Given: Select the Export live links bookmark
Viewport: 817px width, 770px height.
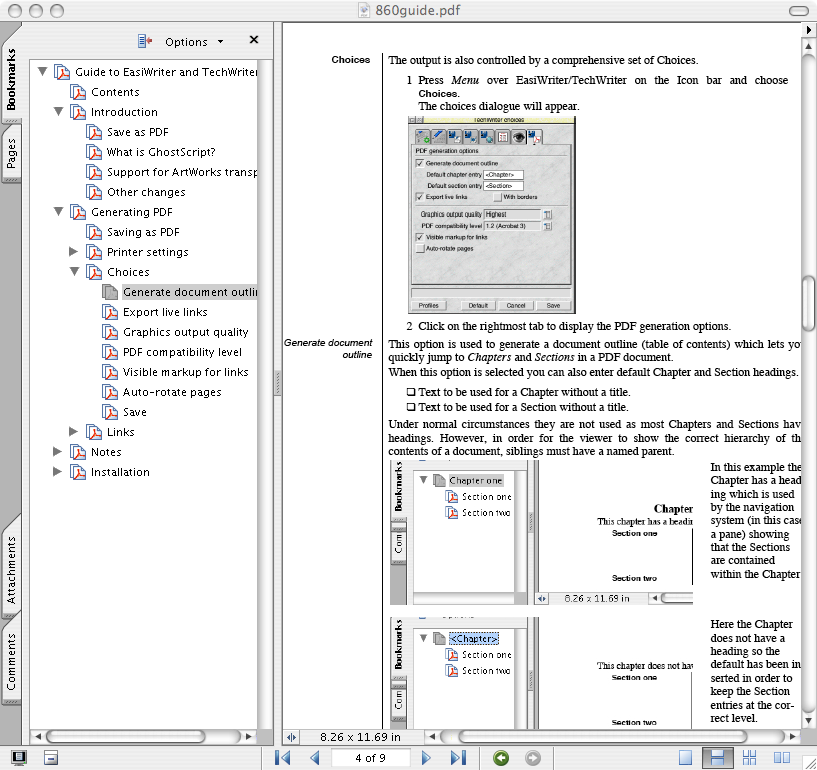Looking at the screenshot, I should pyautogui.click(x=165, y=312).
